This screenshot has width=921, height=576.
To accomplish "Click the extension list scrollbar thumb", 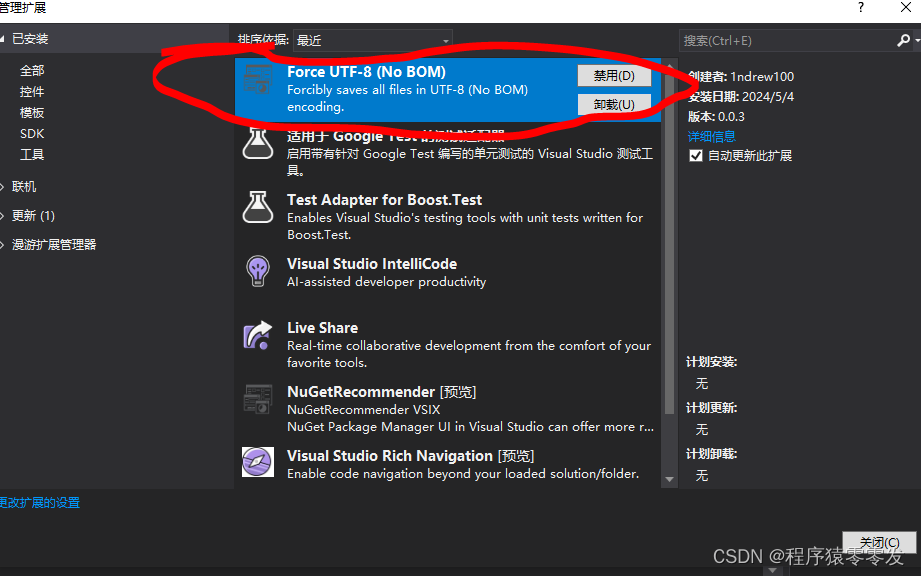I will pyautogui.click(x=669, y=244).
